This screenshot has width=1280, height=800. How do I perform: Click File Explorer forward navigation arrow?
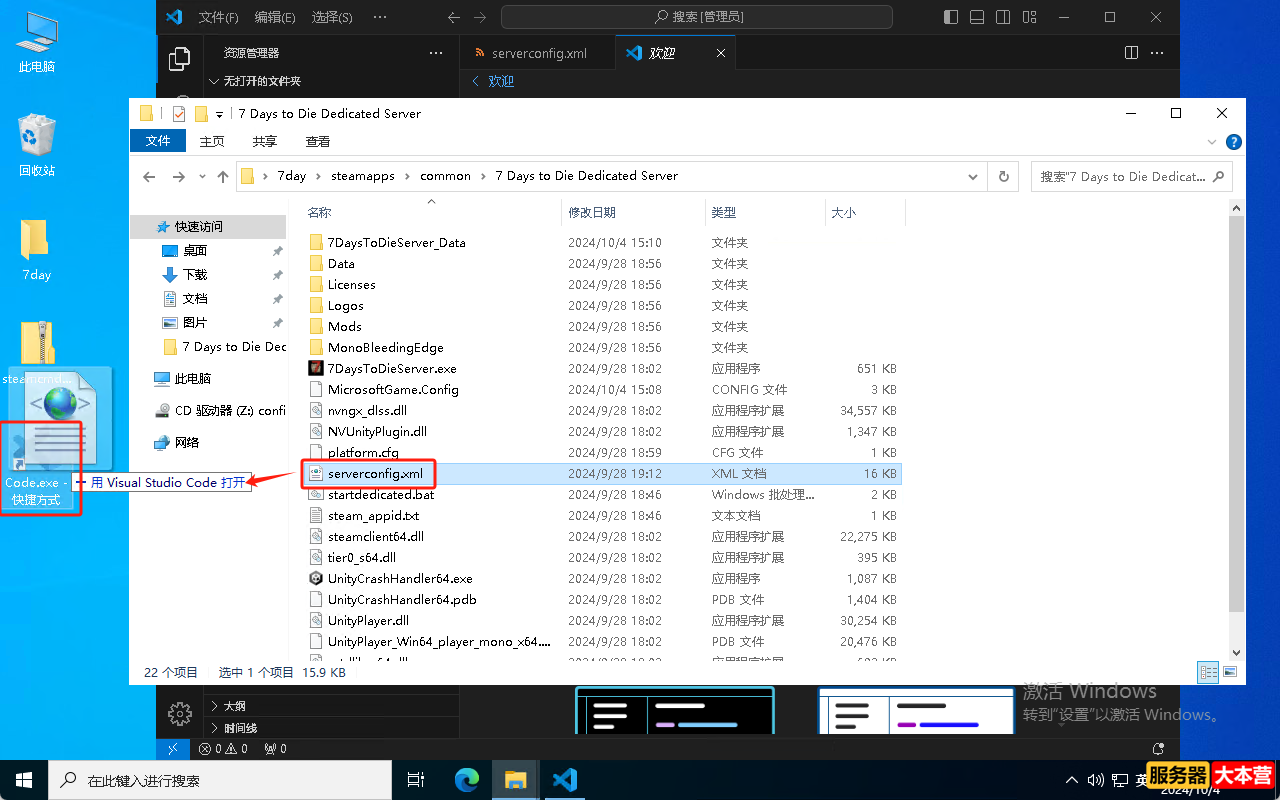pos(179,176)
